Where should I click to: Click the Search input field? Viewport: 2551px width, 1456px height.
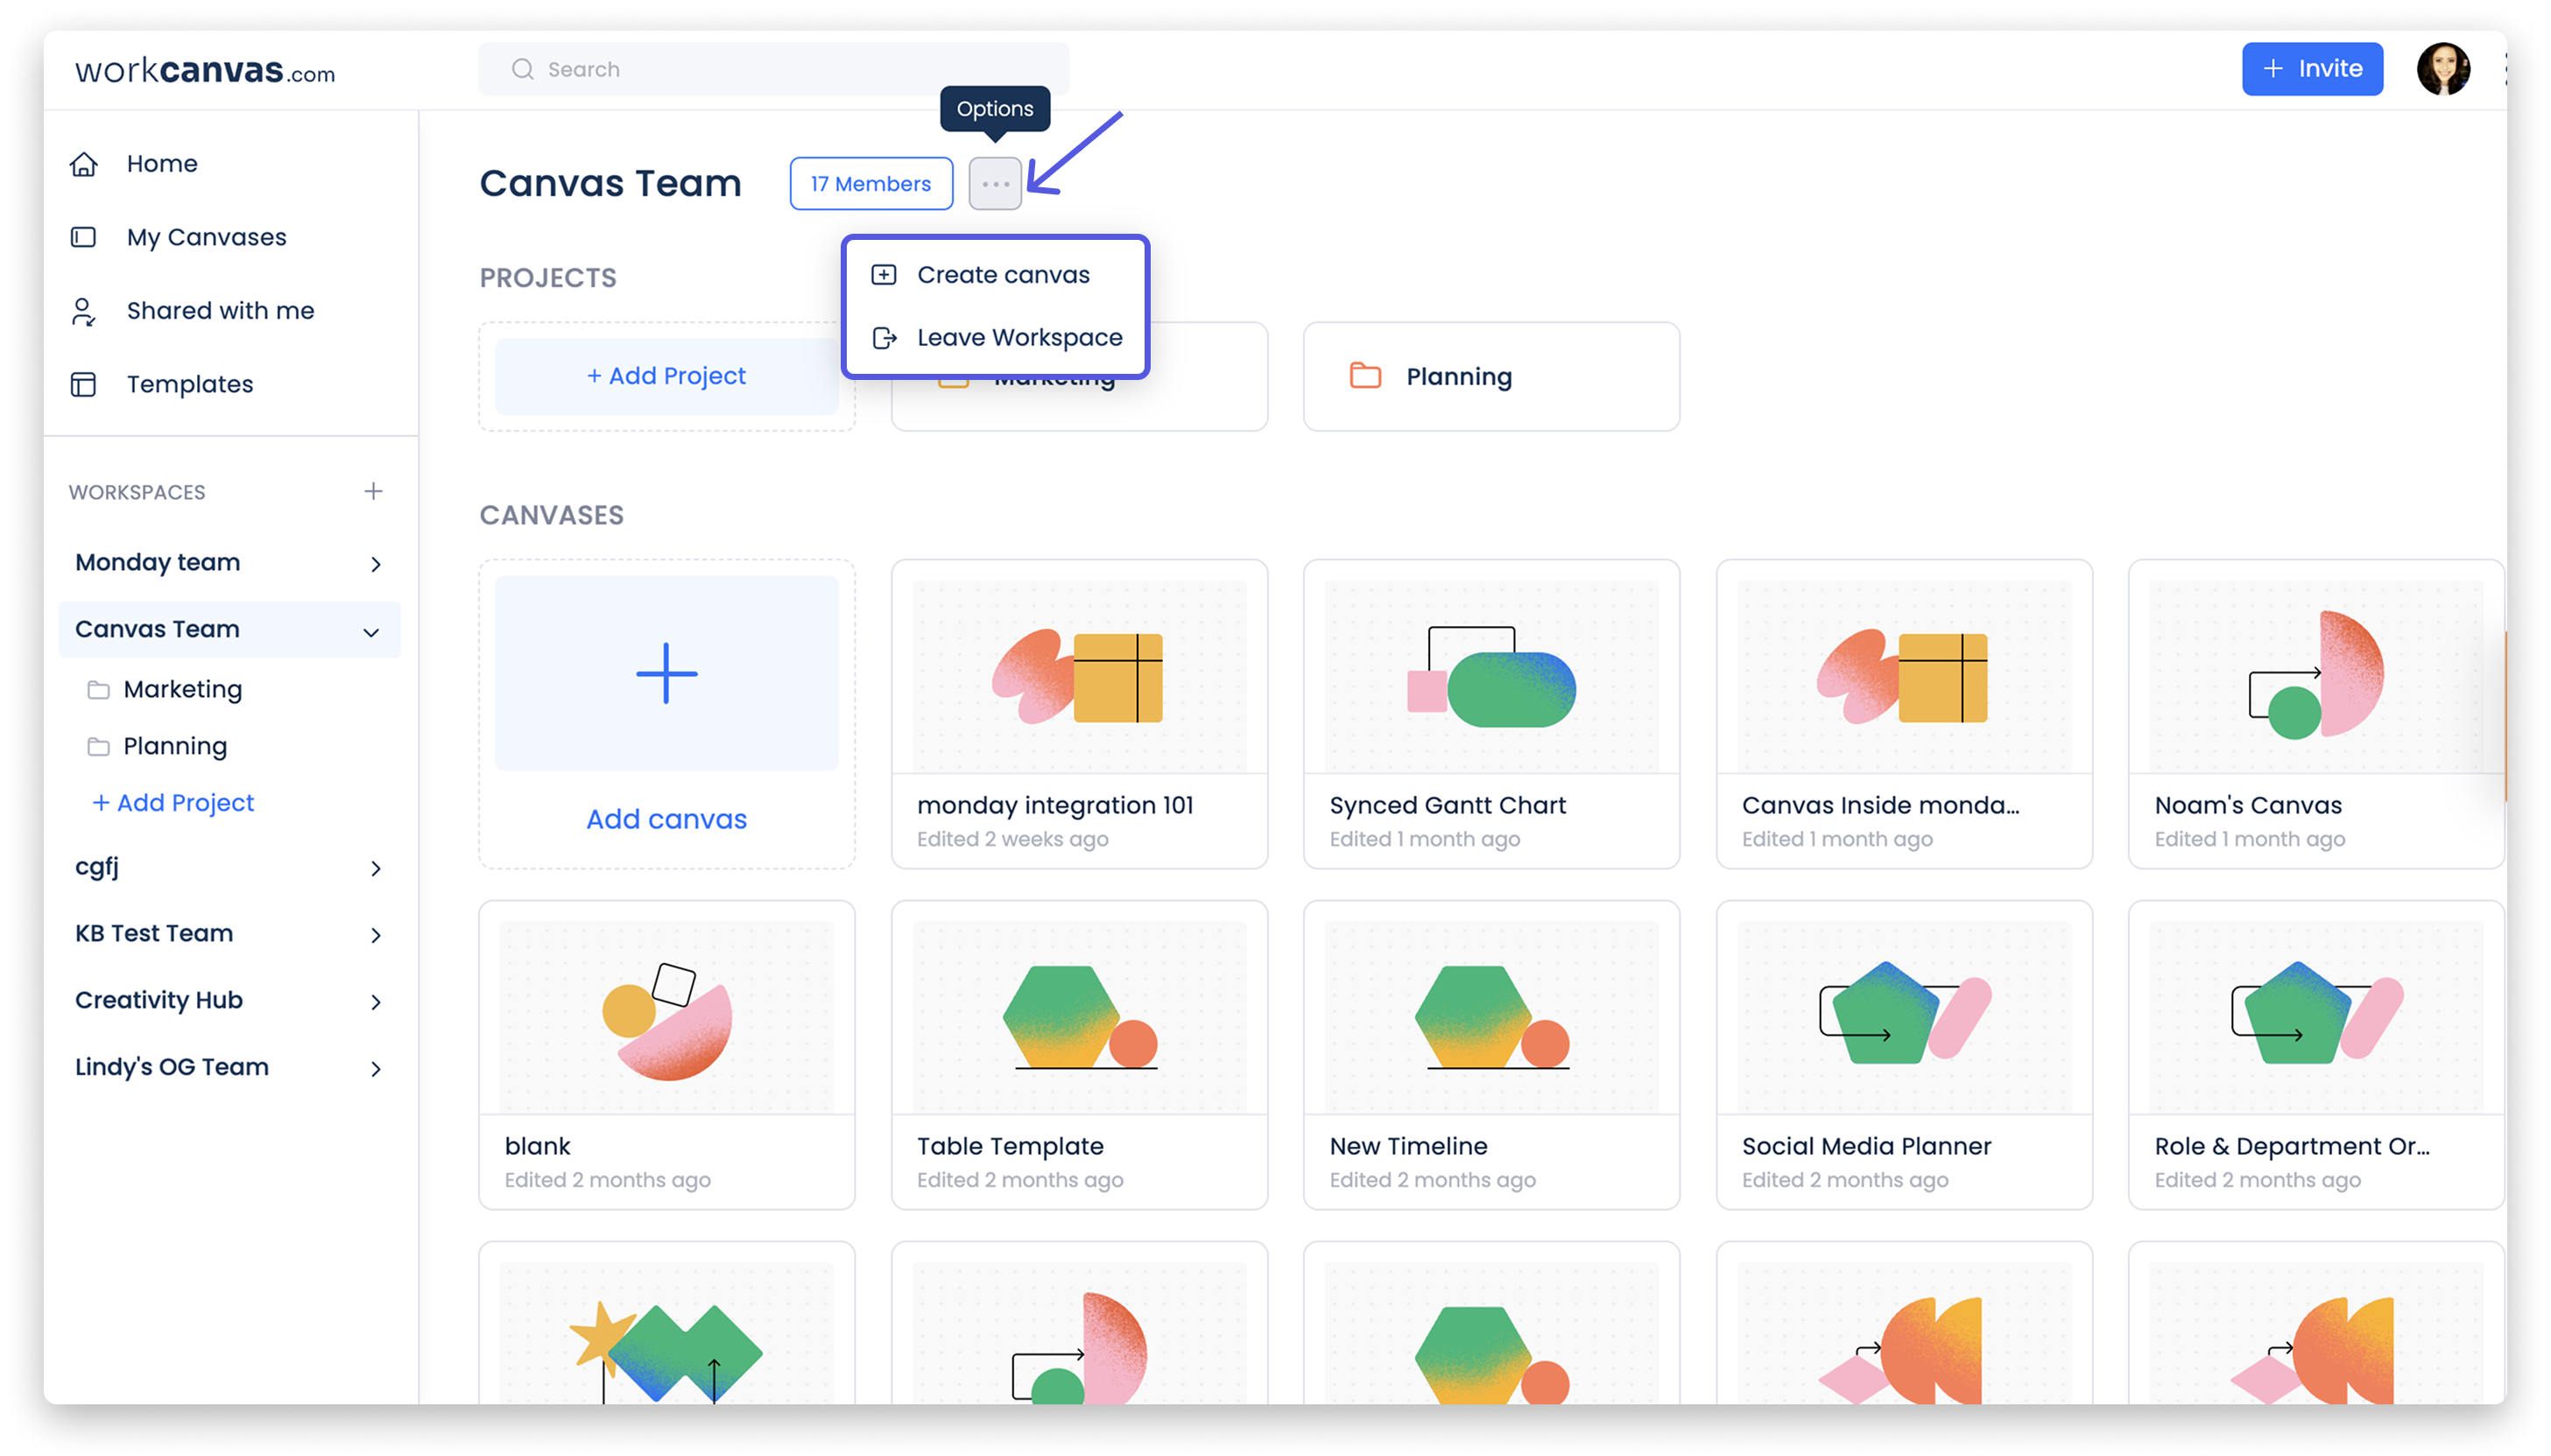(x=773, y=69)
